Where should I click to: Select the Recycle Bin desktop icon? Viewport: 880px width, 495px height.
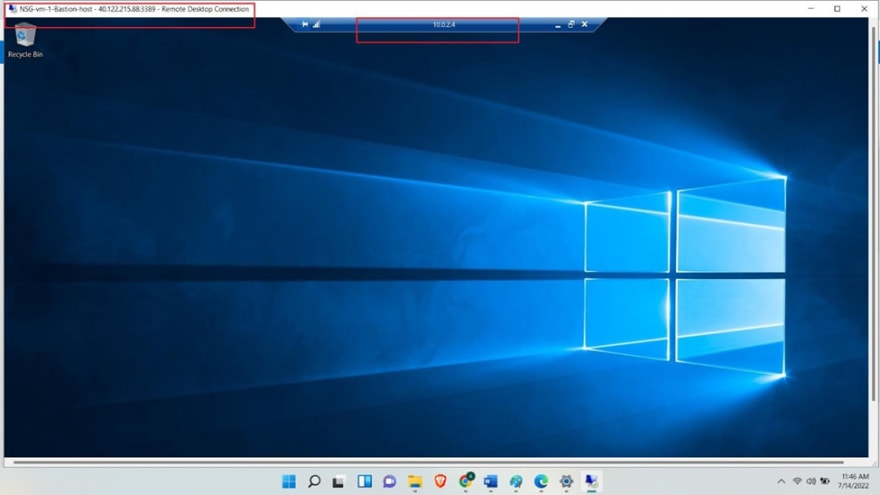[x=25, y=40]
